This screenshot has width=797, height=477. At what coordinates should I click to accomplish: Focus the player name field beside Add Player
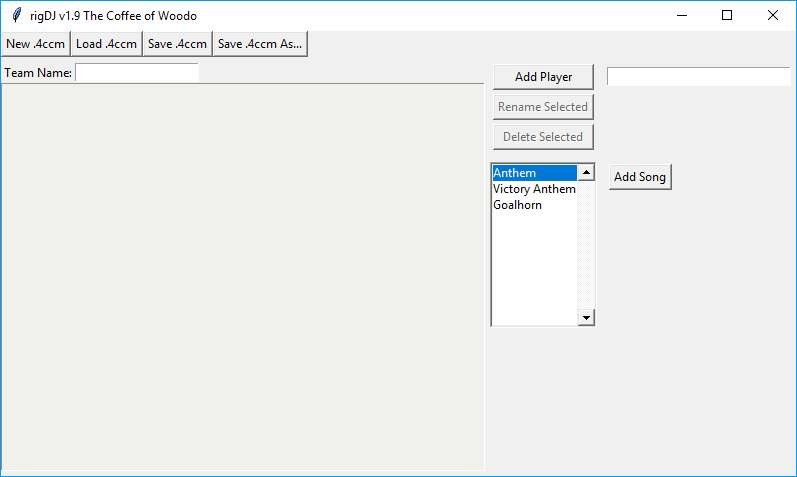[698, 77]
